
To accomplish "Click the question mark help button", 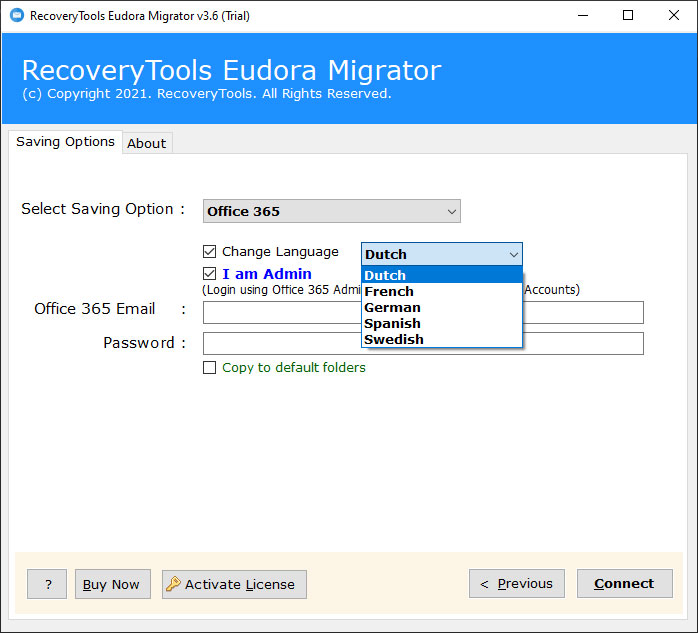I will coord(47,584).
